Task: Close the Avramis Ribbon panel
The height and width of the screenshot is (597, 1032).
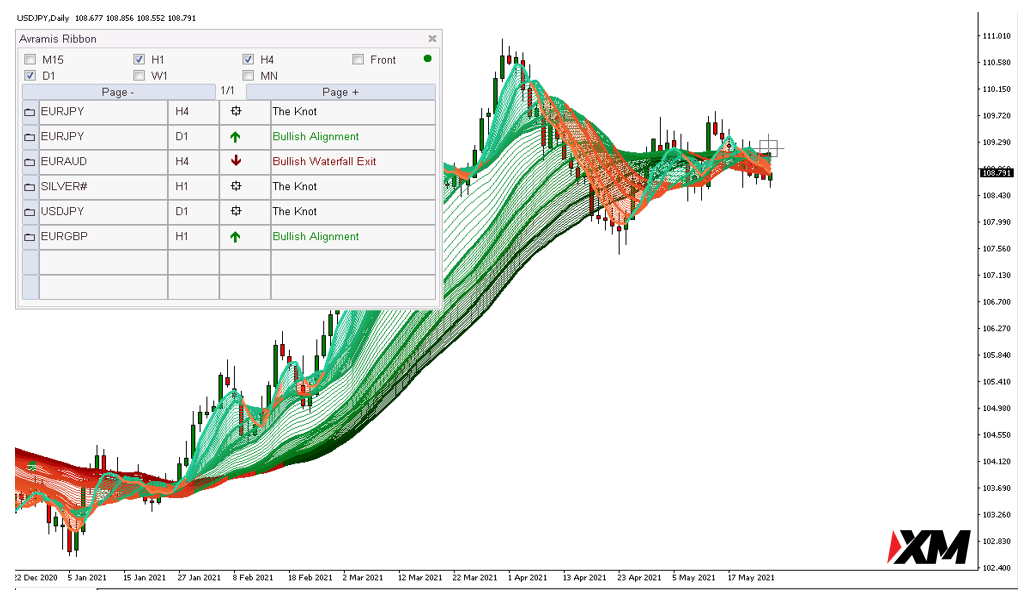Action: pos(432,39)
